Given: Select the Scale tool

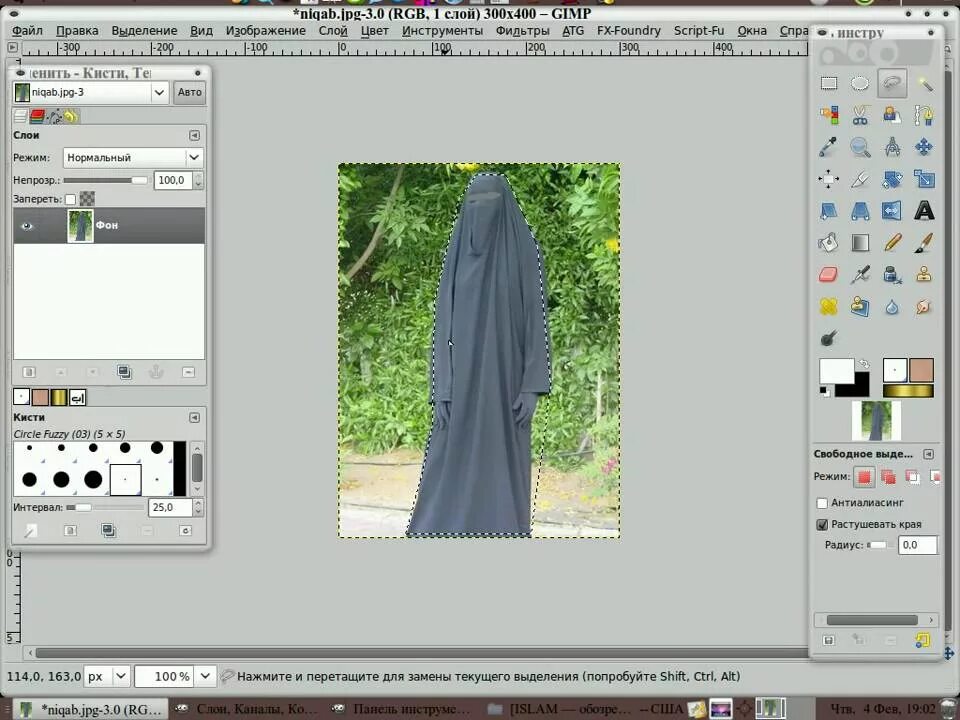Looking at the screenshot, I should [x=924, y=179].
